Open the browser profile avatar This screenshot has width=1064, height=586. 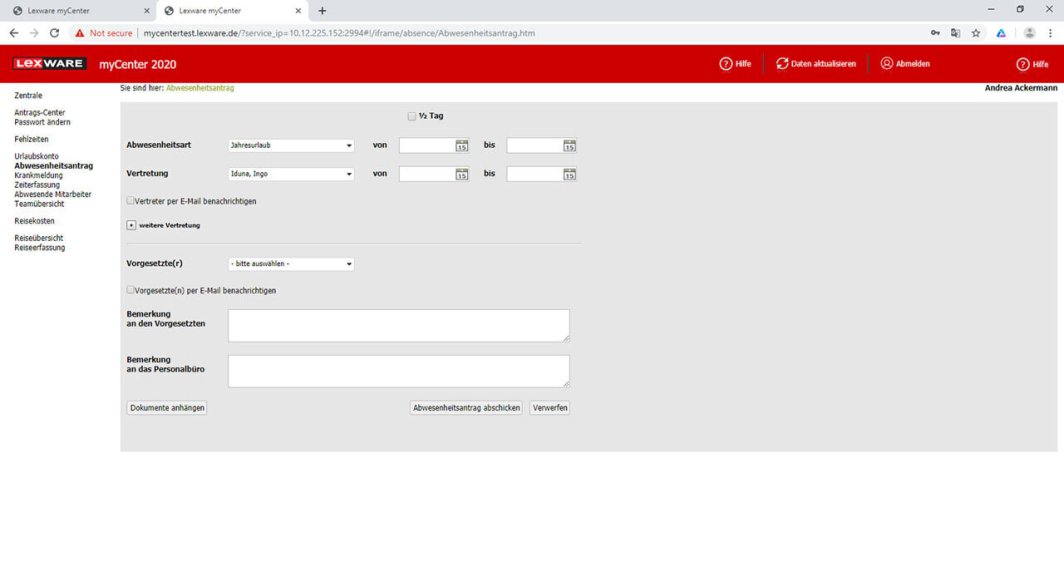click(x=1029, y=33)
